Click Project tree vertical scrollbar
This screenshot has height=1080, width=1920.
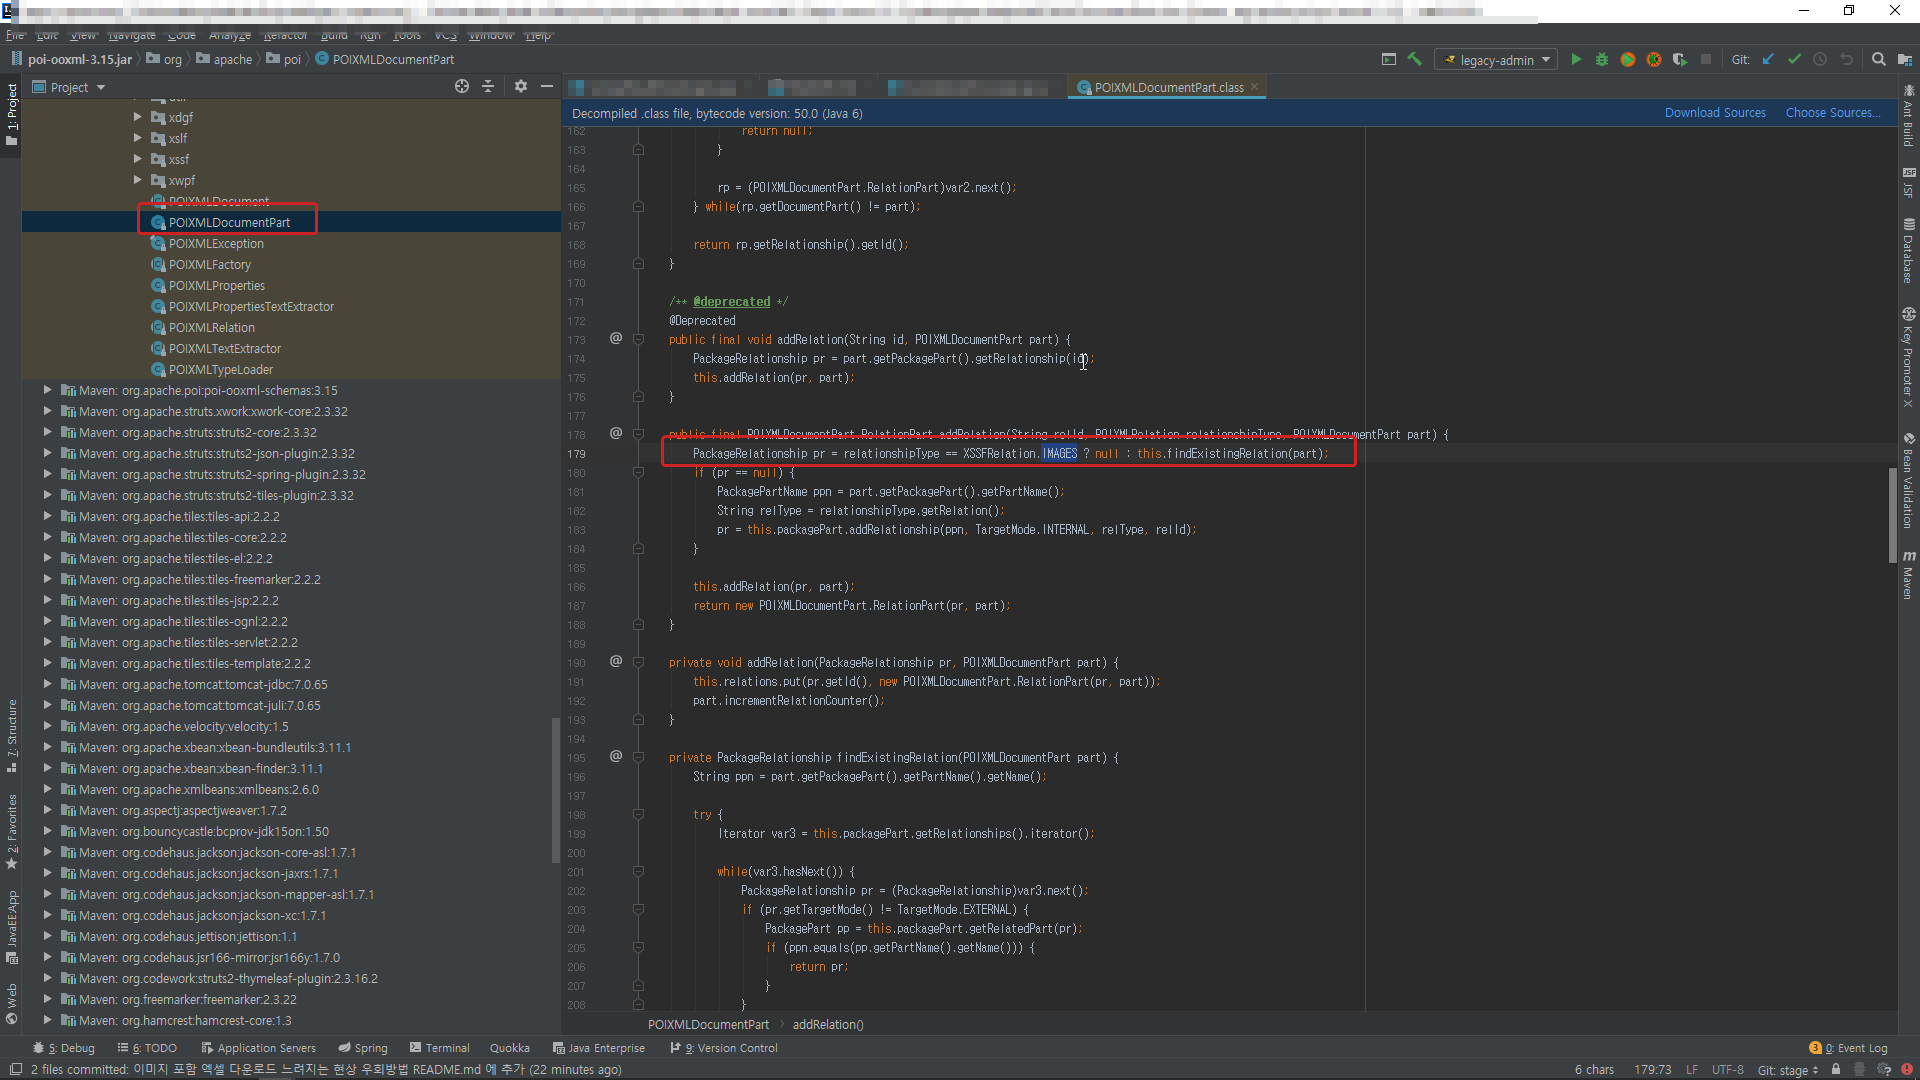point(556,790)
